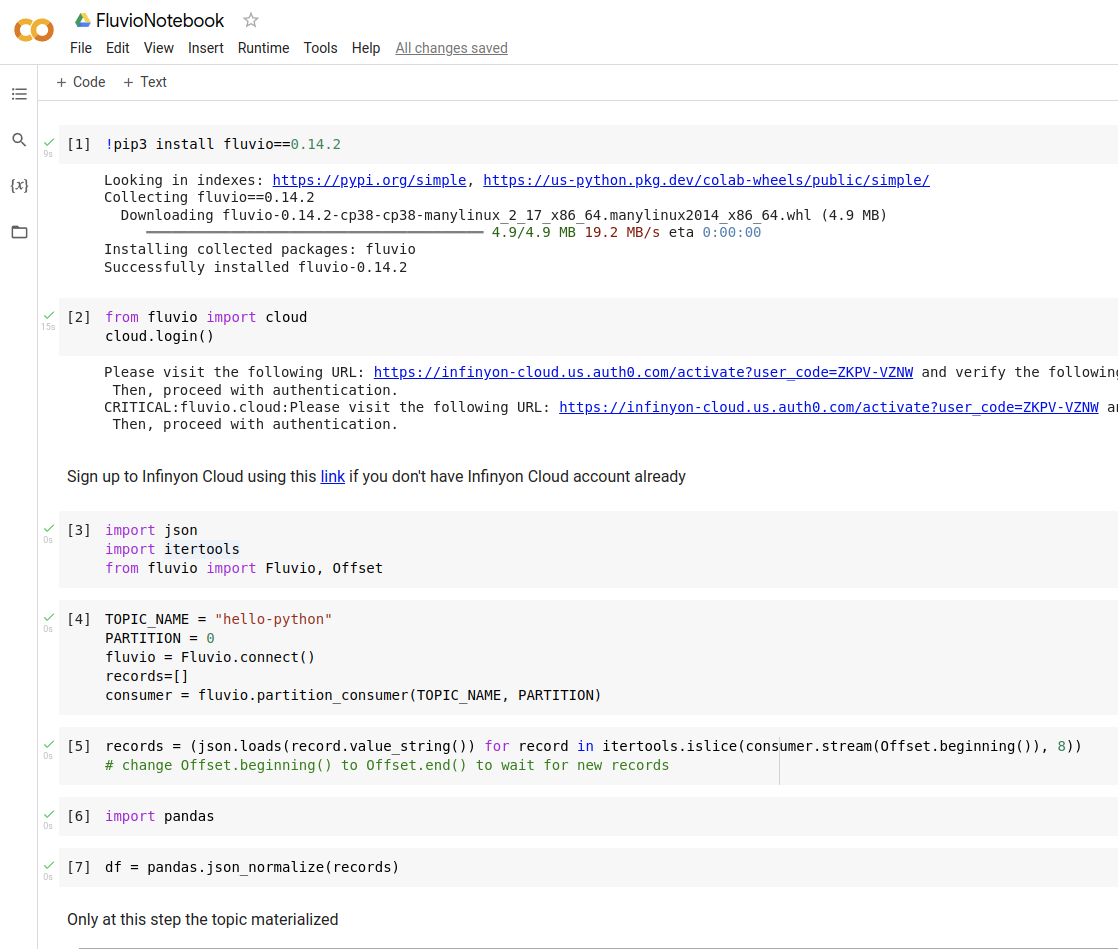Add a new text cell
1118x949 pixels.
144,82
